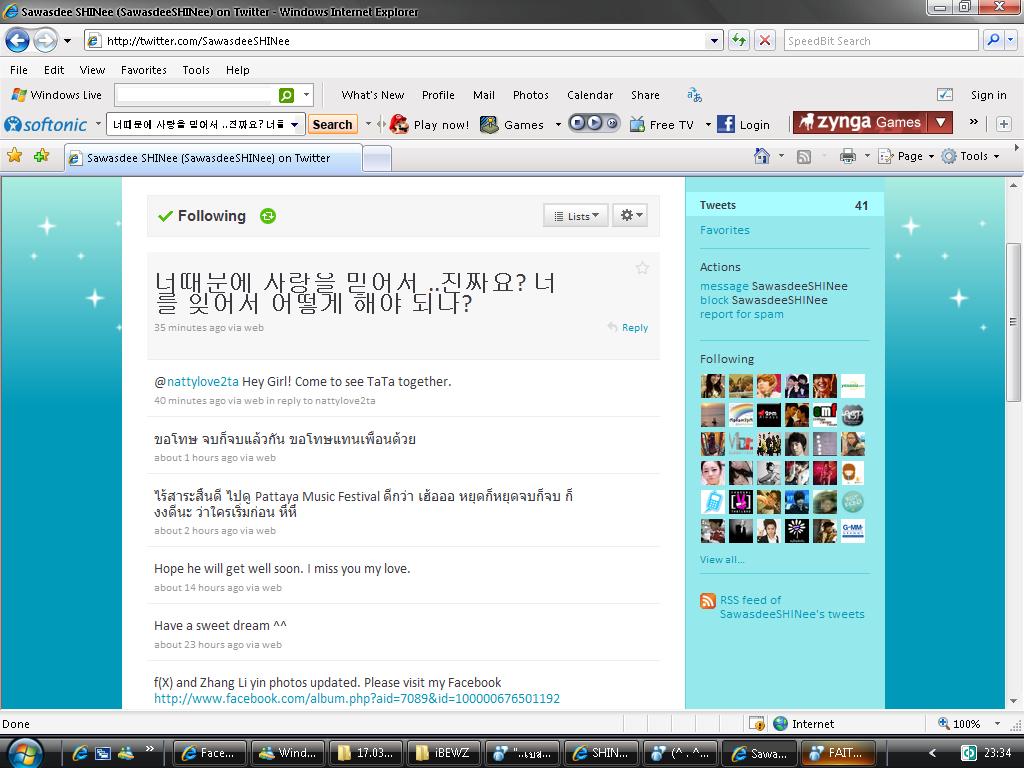The image size is (1024, 768).
Task: Open the Help menu
Action: pyautogui.click(x=238, y=70)
